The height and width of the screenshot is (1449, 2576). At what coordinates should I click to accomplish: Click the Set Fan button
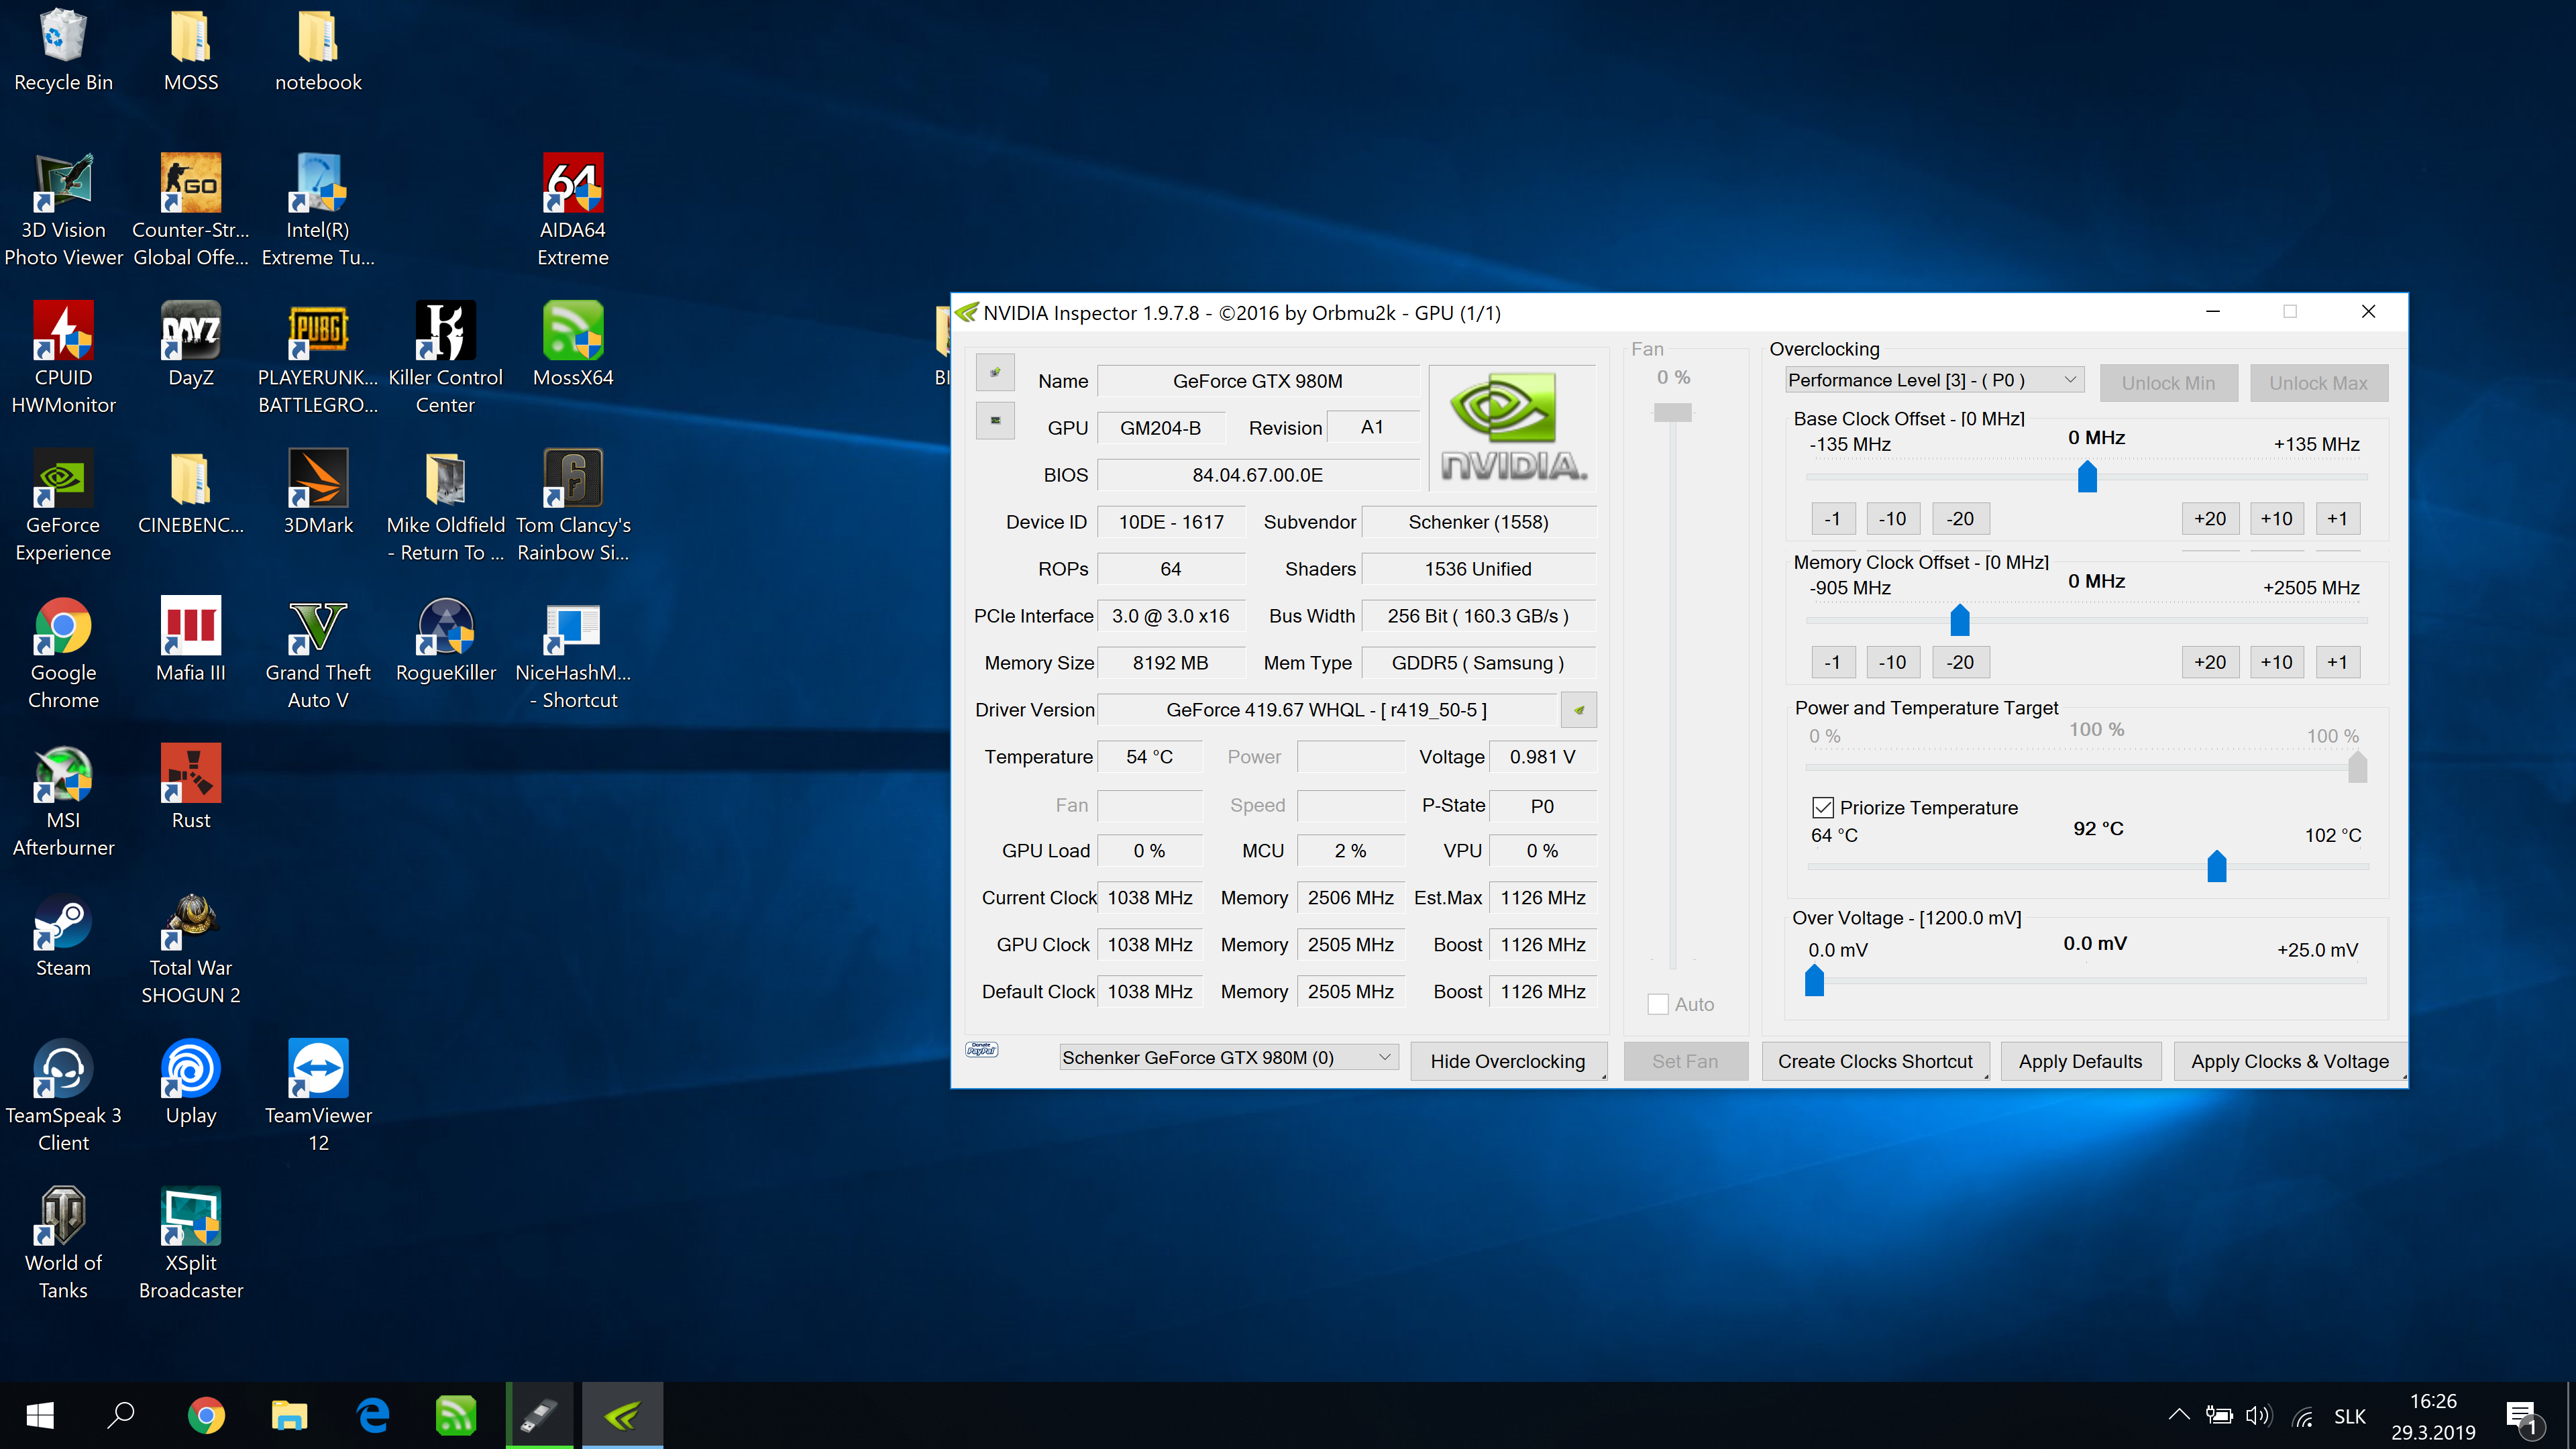(x=1685, y=1061)
